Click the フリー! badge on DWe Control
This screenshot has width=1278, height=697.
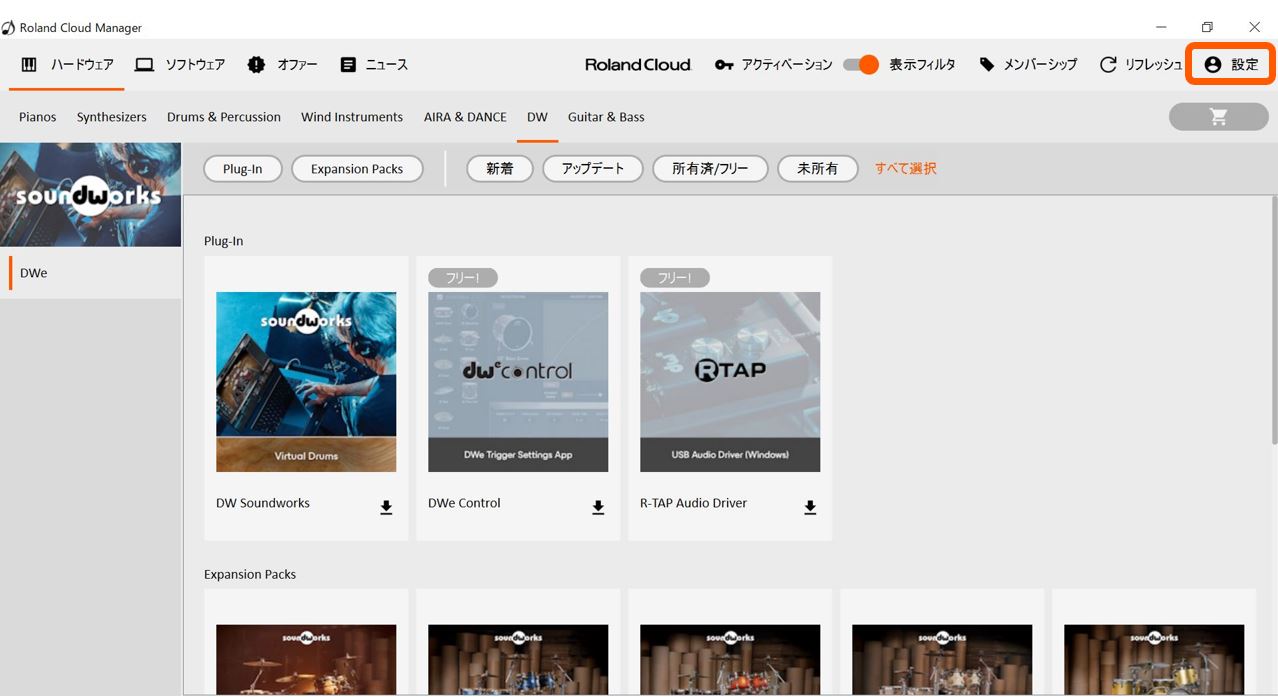[x=463, y=278]
